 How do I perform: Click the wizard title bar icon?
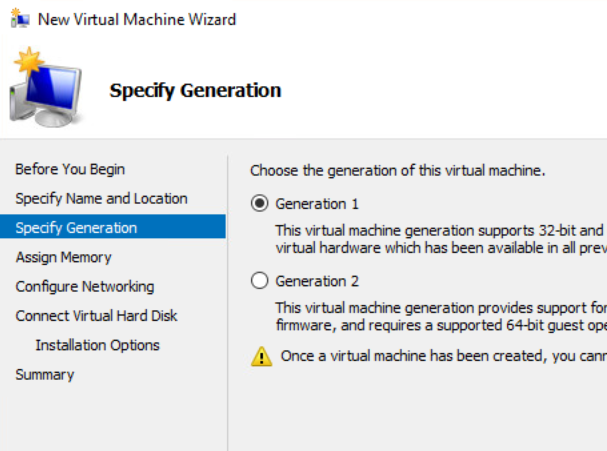click(x=20, y=18)
